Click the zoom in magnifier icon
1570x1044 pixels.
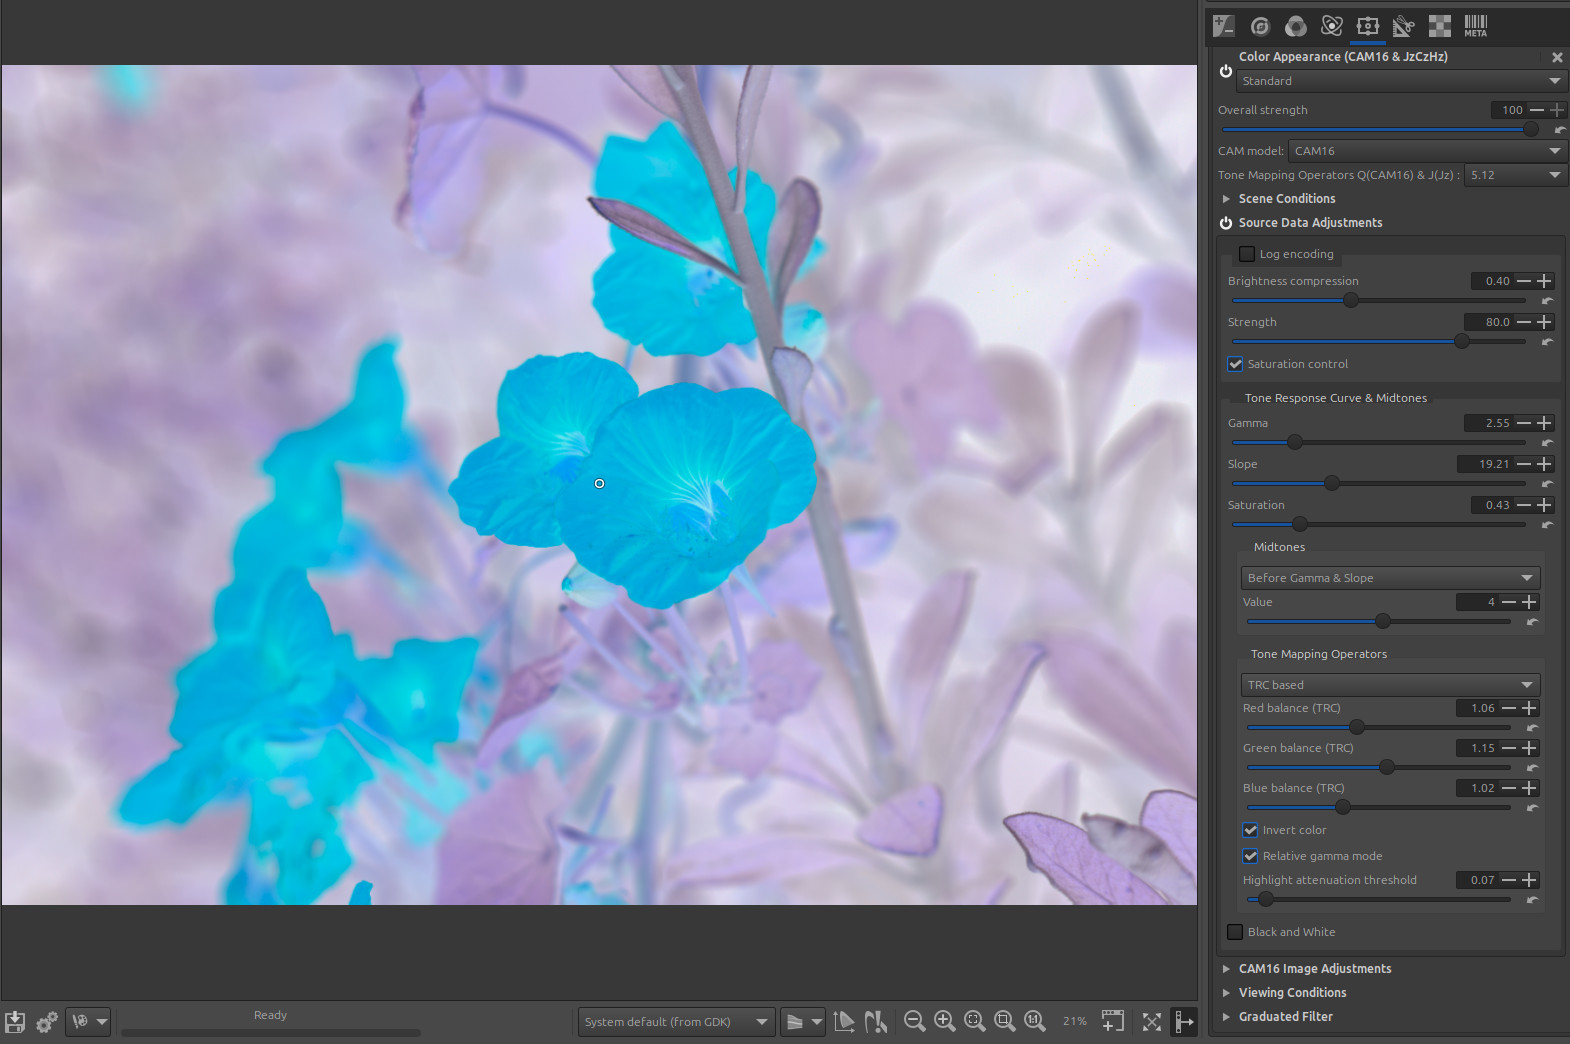(944, 1021)
